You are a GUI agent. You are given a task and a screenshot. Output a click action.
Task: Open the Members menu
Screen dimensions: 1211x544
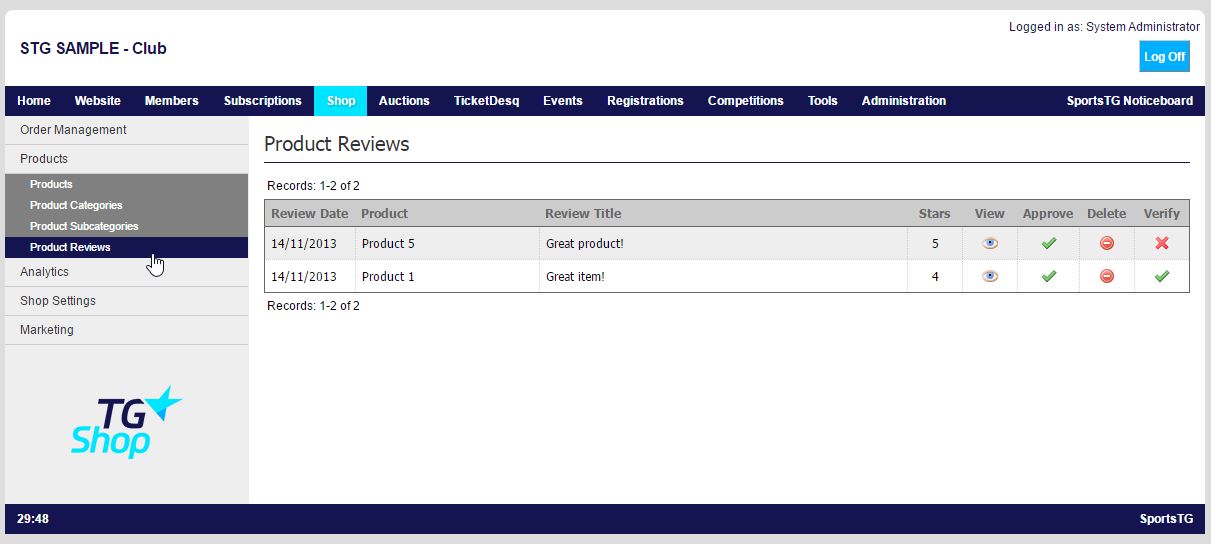pyautogui.click(x=172, y=101)
